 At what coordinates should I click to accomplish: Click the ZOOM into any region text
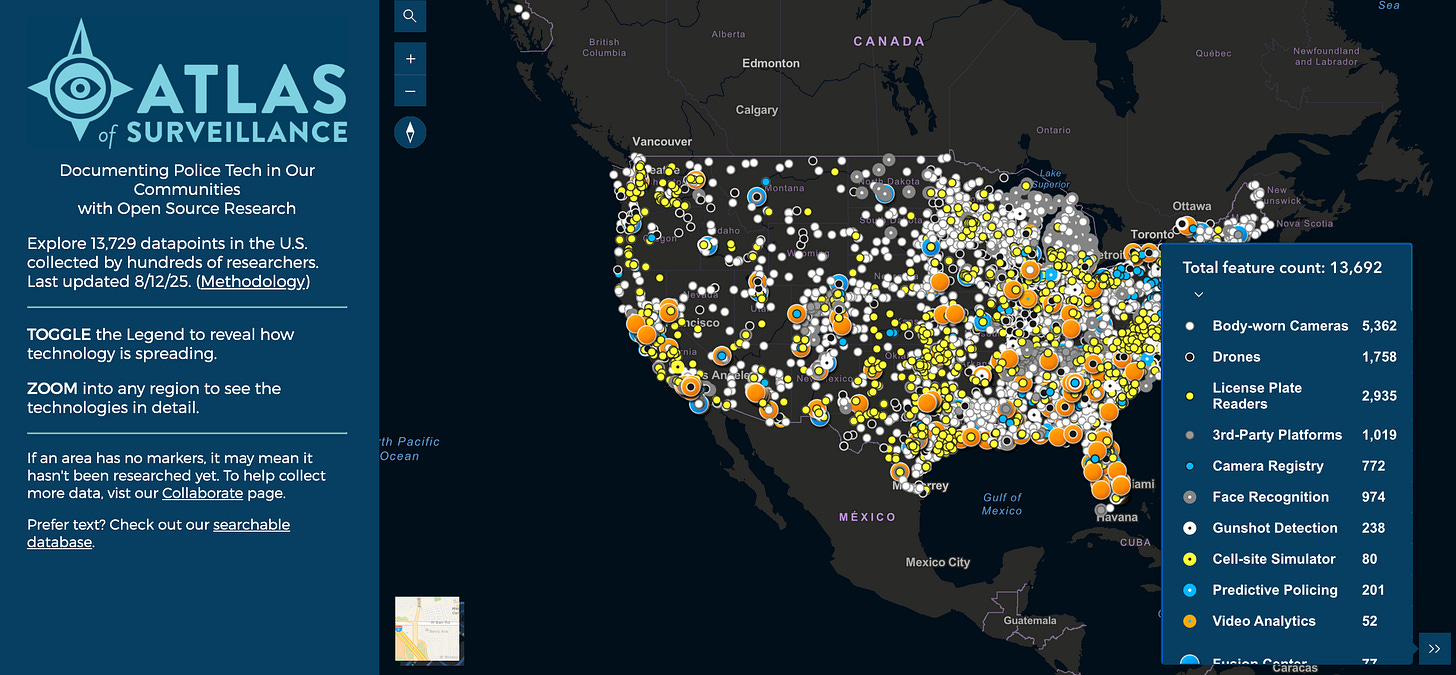pyautogui.click(x=154, y=398)
